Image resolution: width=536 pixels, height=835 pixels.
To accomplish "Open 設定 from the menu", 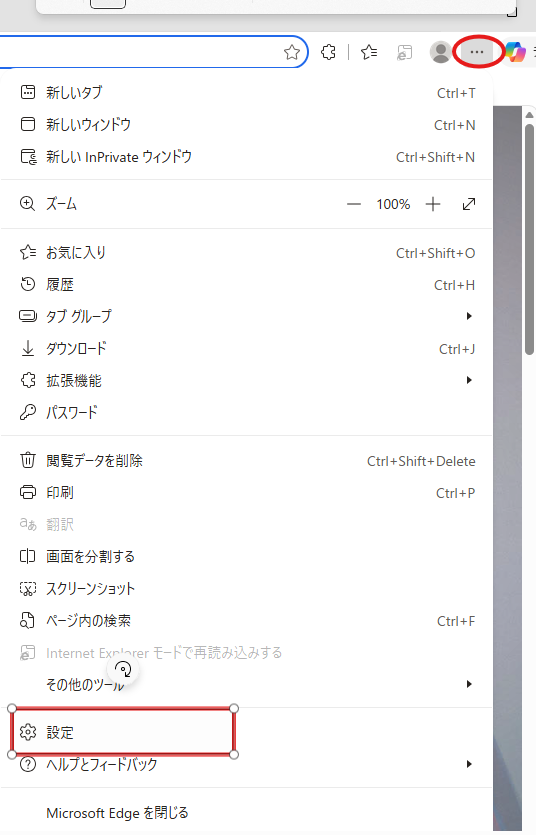I will [x=247, y=733].
